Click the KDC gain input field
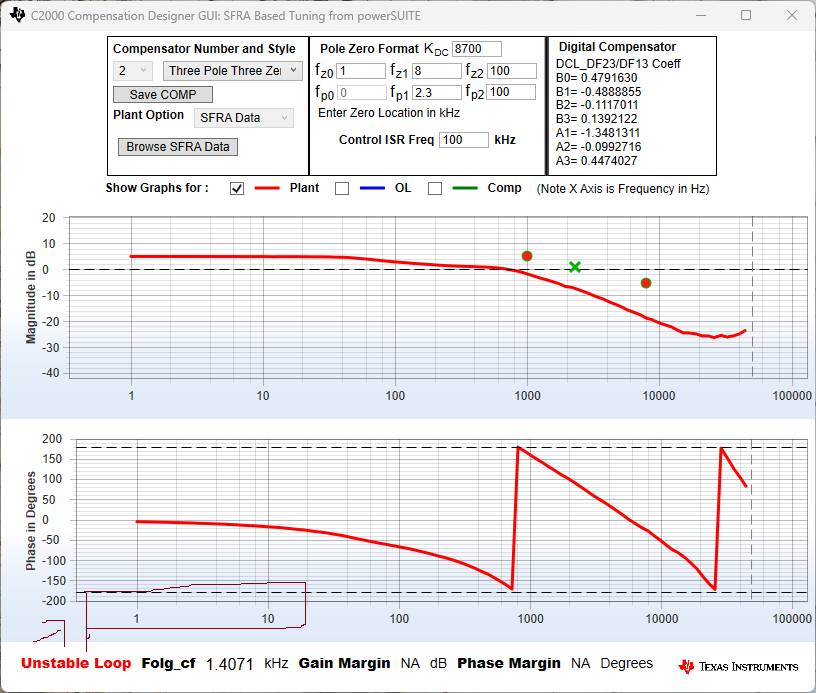Viewport: 816px width, 693px height. [x=477, y=49]
